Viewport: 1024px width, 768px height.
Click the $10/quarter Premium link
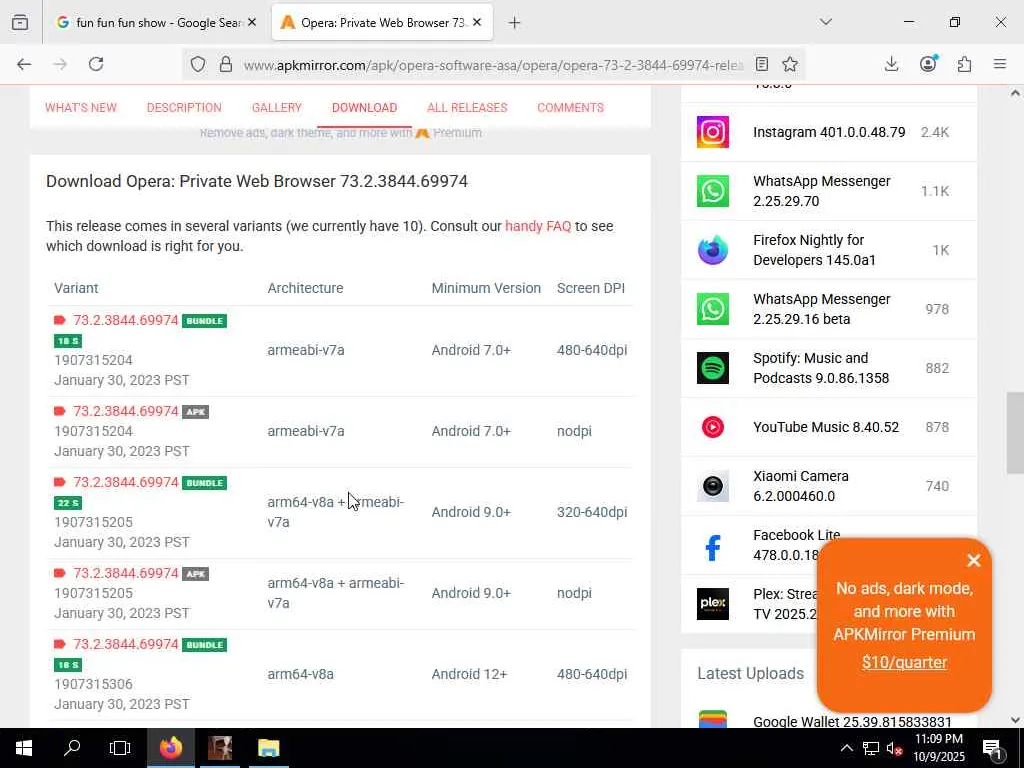click(x=904, y=662)
